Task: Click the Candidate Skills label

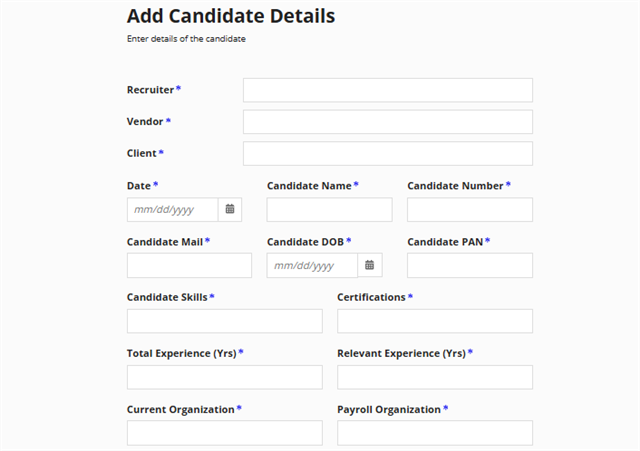Action: pos(167,297)
